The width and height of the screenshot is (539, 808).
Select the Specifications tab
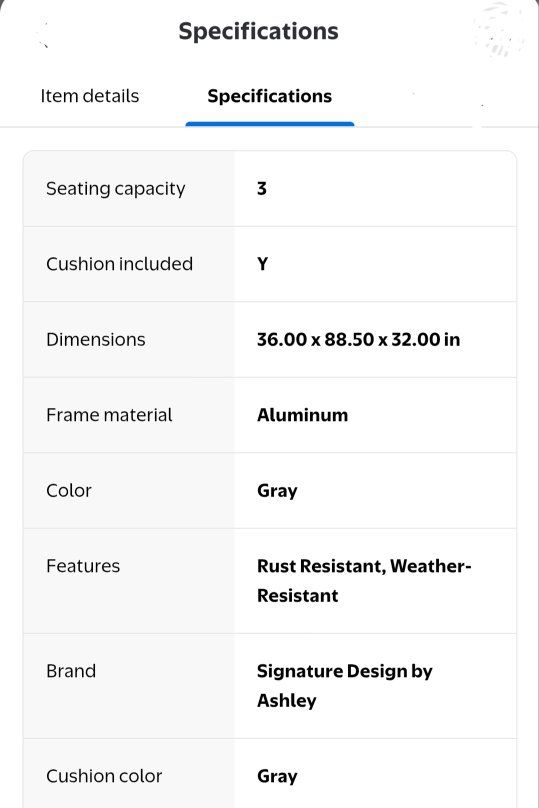pos(270,96)
